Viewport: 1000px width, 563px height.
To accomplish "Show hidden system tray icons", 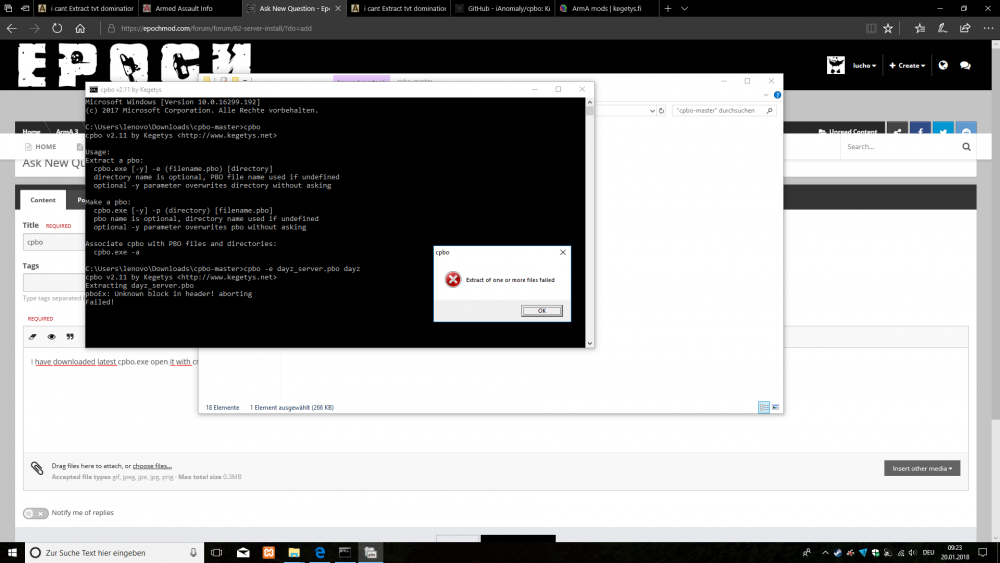I will coord(825,553).
